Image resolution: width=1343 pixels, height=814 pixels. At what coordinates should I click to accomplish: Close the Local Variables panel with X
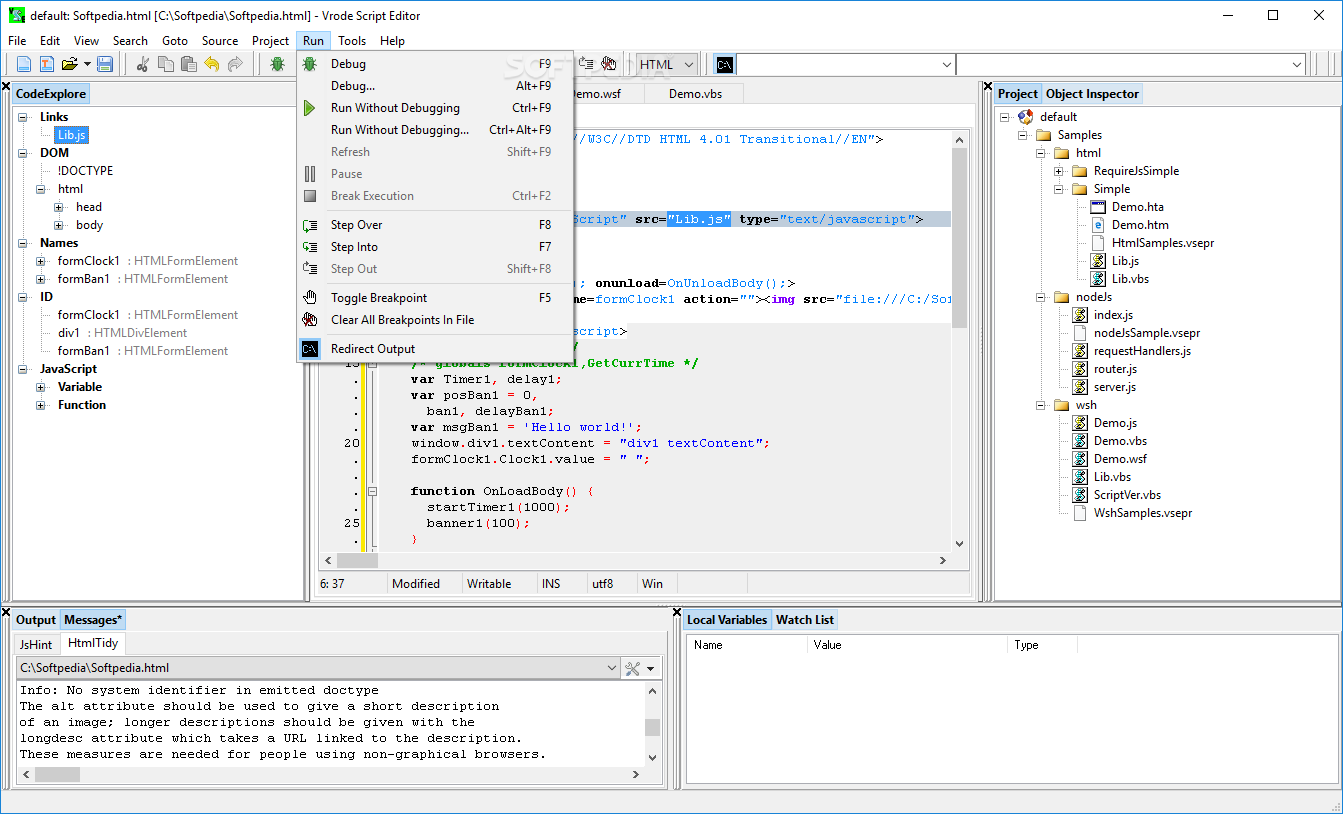tap(676, 613)
